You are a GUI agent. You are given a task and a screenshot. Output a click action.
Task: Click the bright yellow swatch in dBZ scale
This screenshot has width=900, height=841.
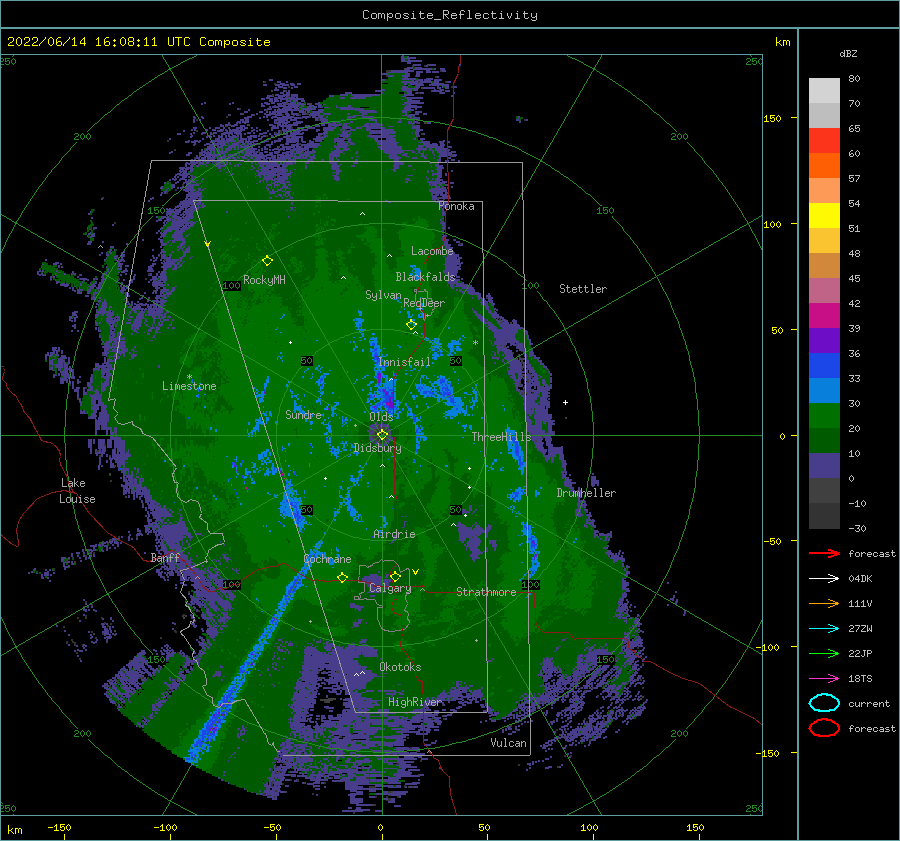click(824, 215)
